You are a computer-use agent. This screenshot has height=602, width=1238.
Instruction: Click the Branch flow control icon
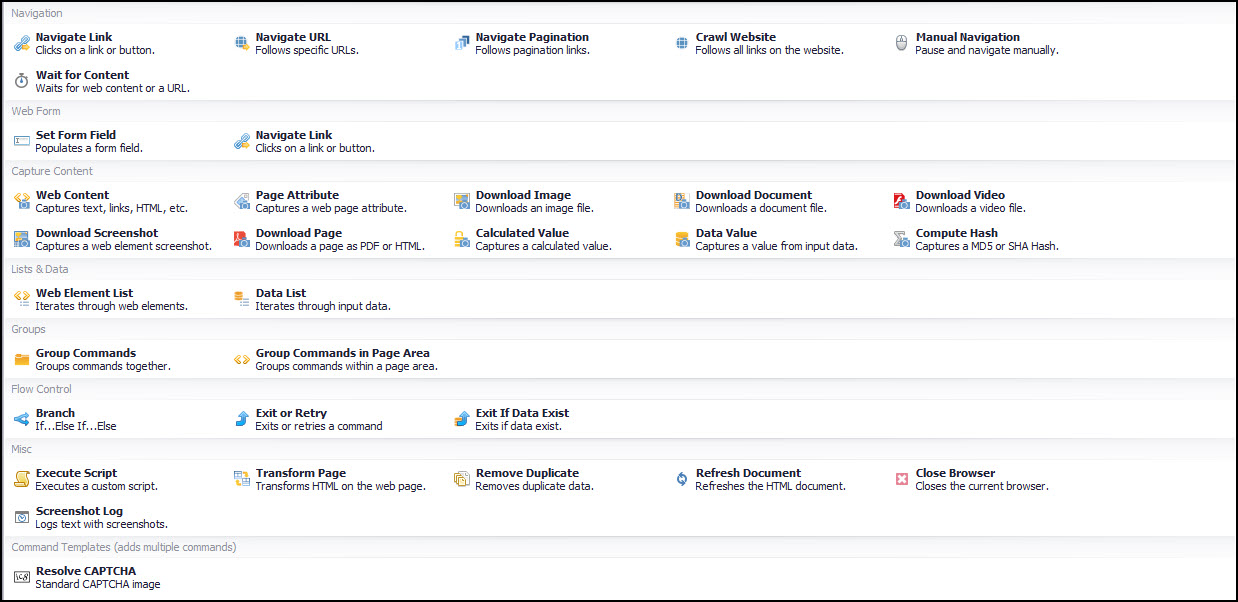21,419
